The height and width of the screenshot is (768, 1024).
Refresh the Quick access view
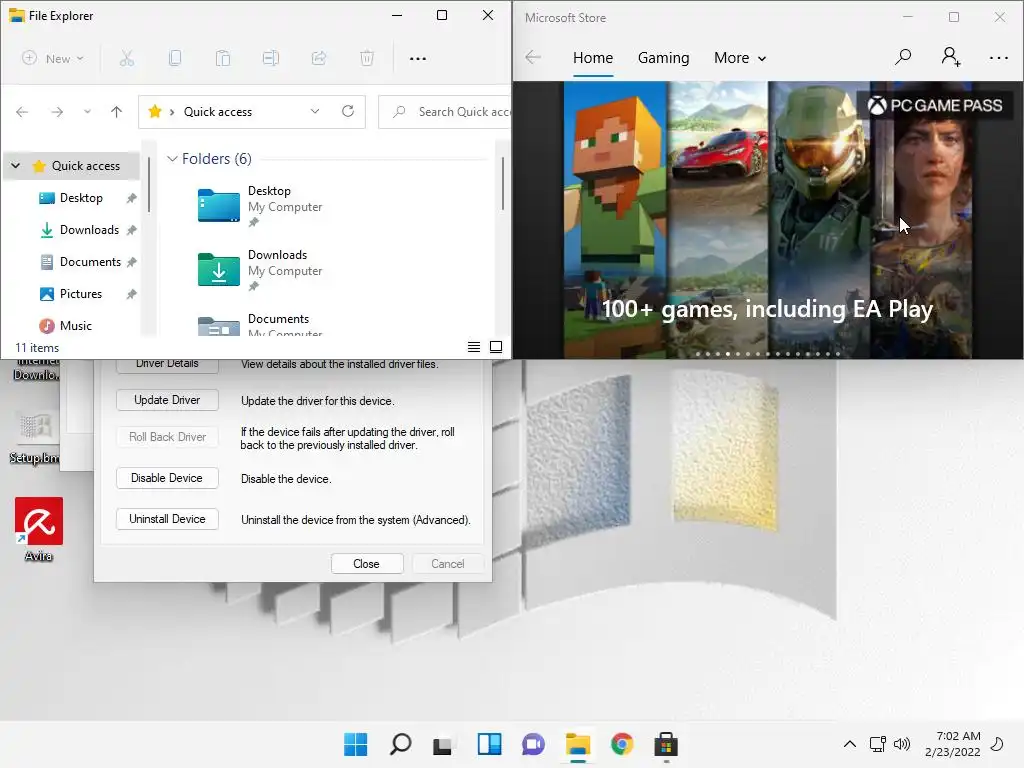click(x=348, y=111)
